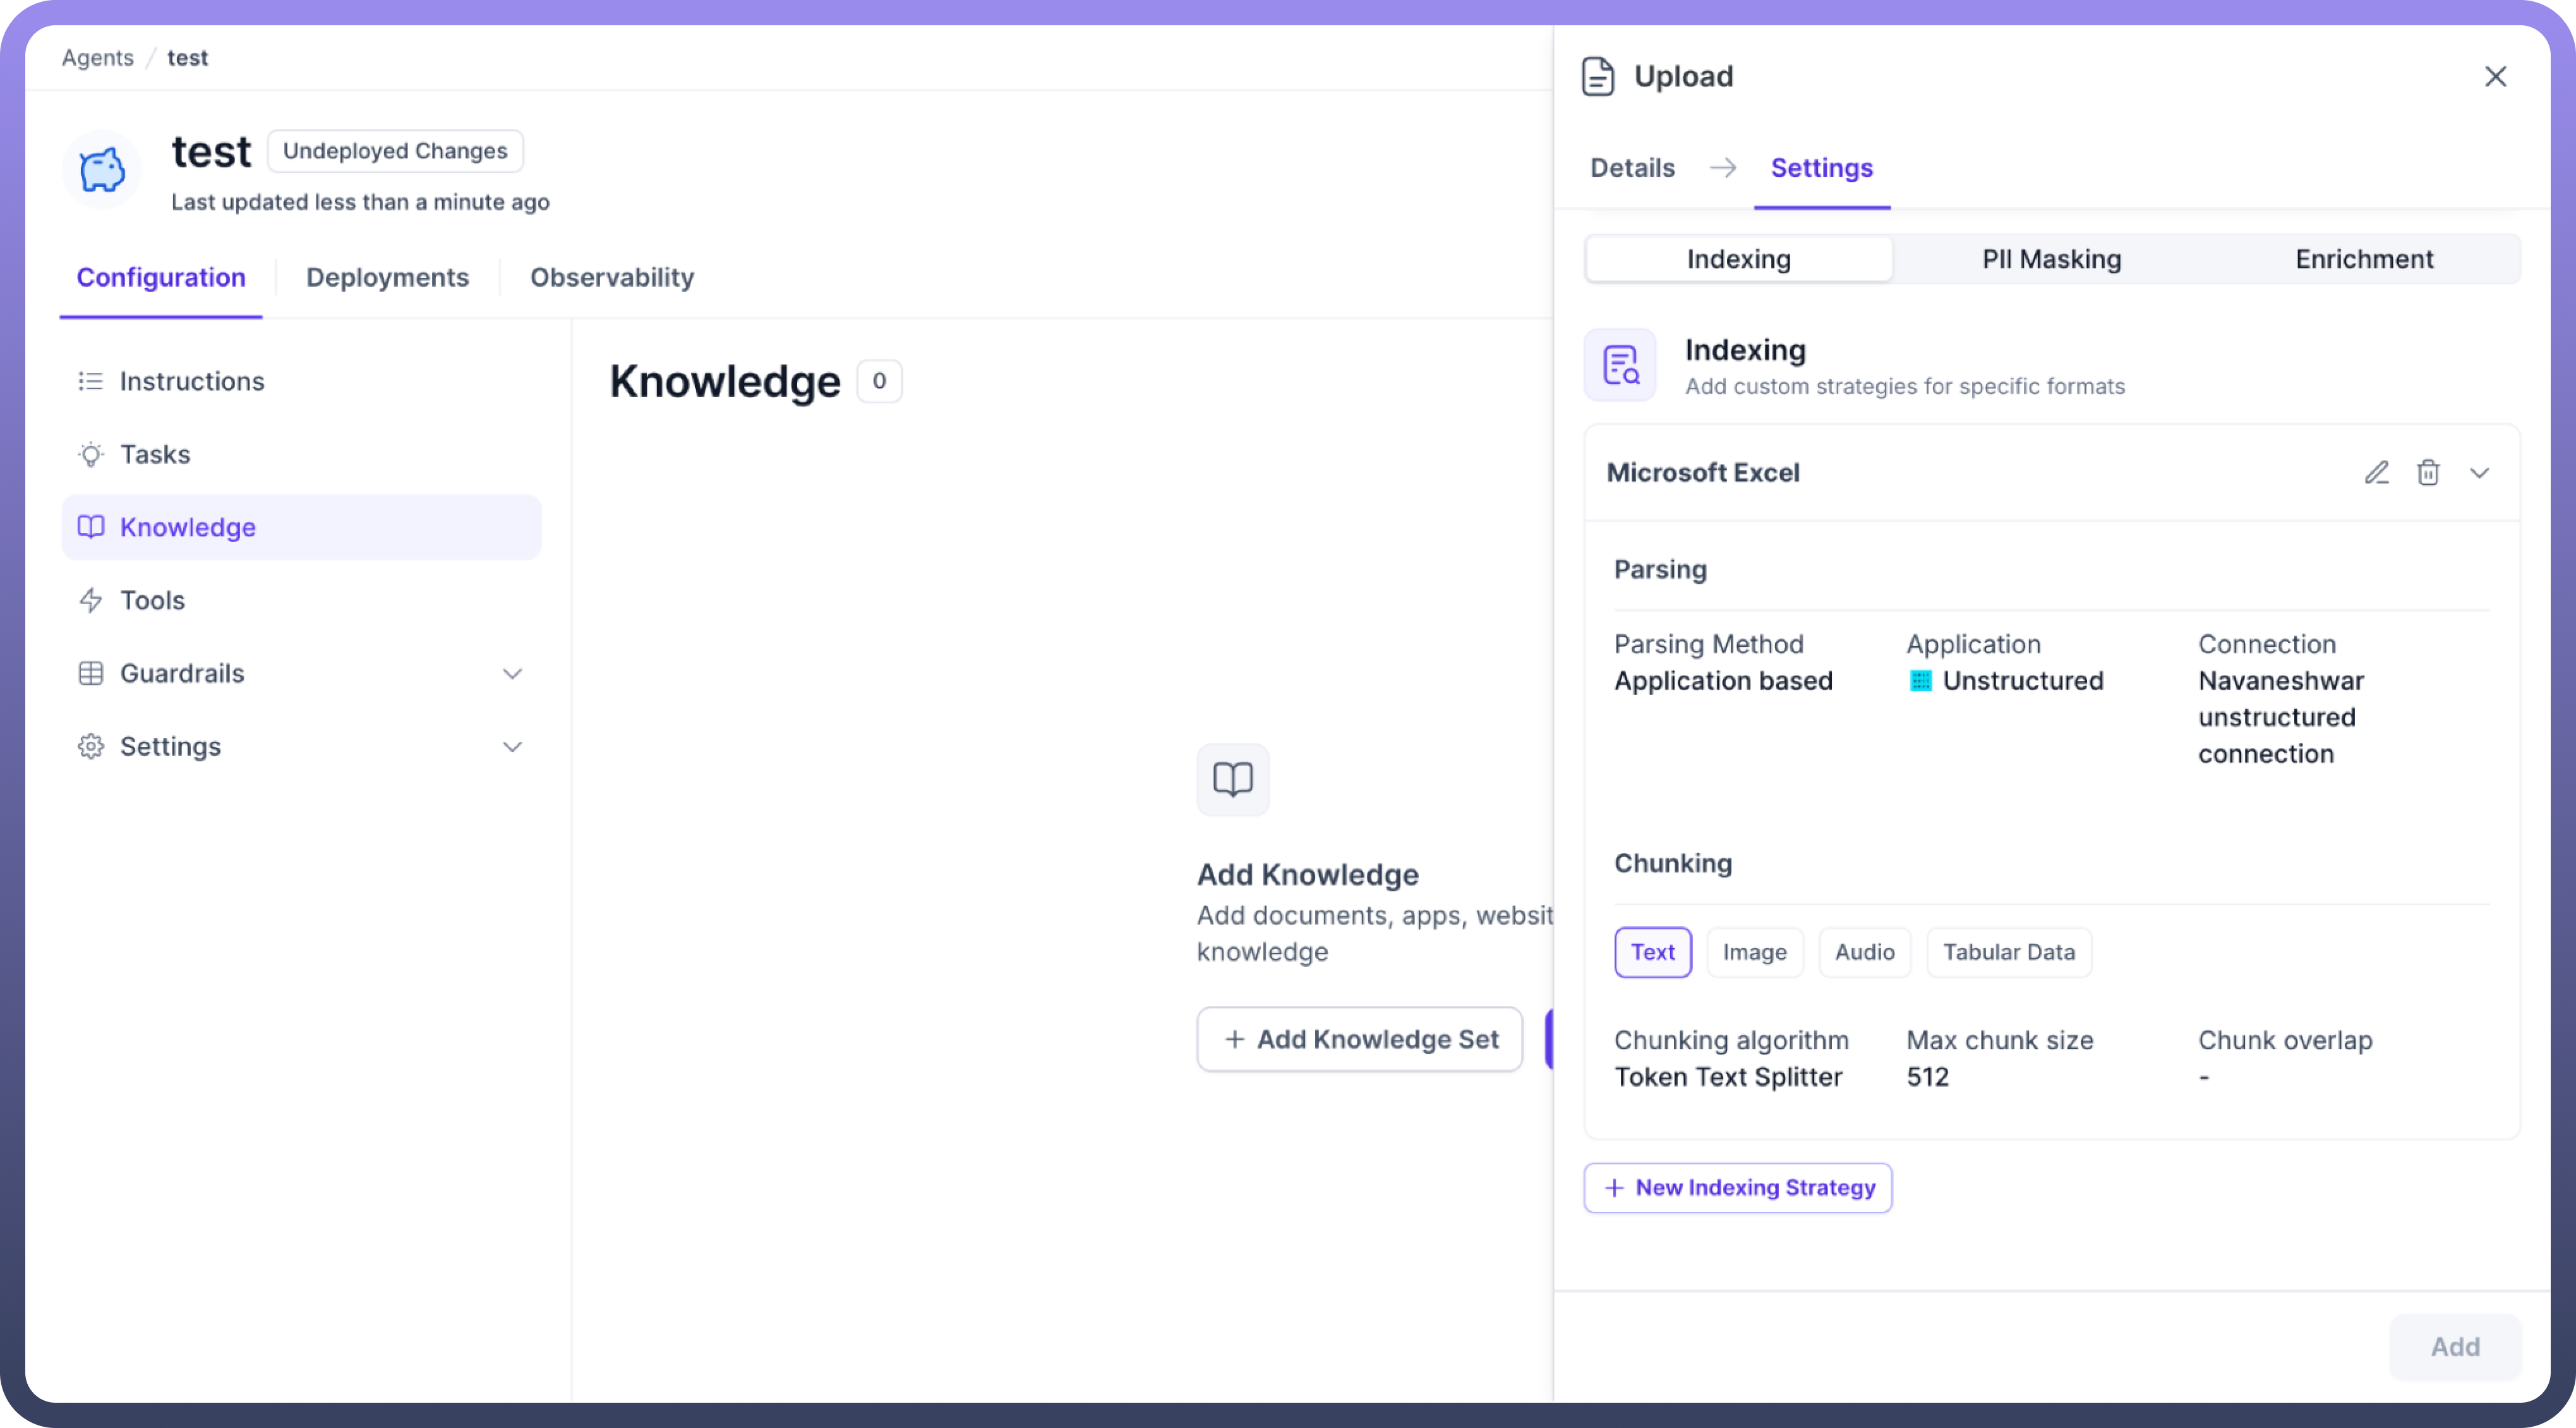
Task: Collapse the Microsoft Excel strategy chevron
Action: 2479,472
